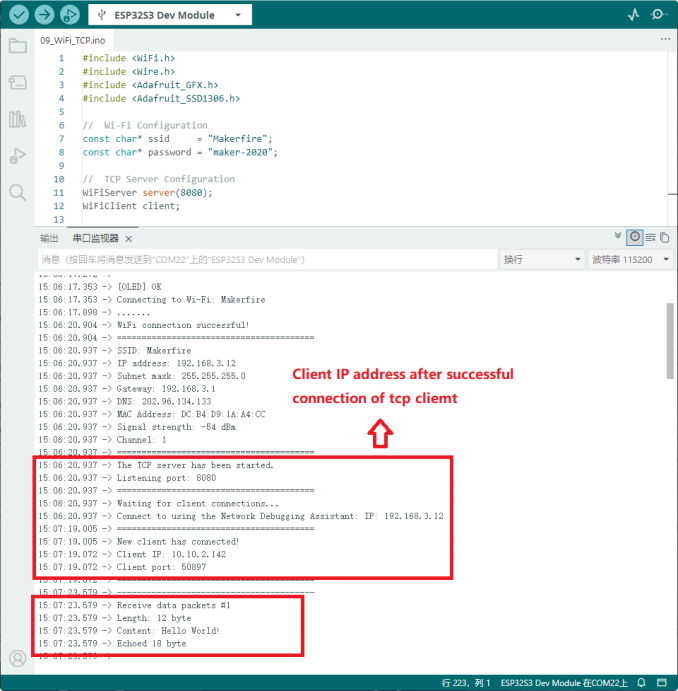Click the cursor position 行 223, 列 1
Viewport: 678px width, 691px height.
[x=466, y=683]
